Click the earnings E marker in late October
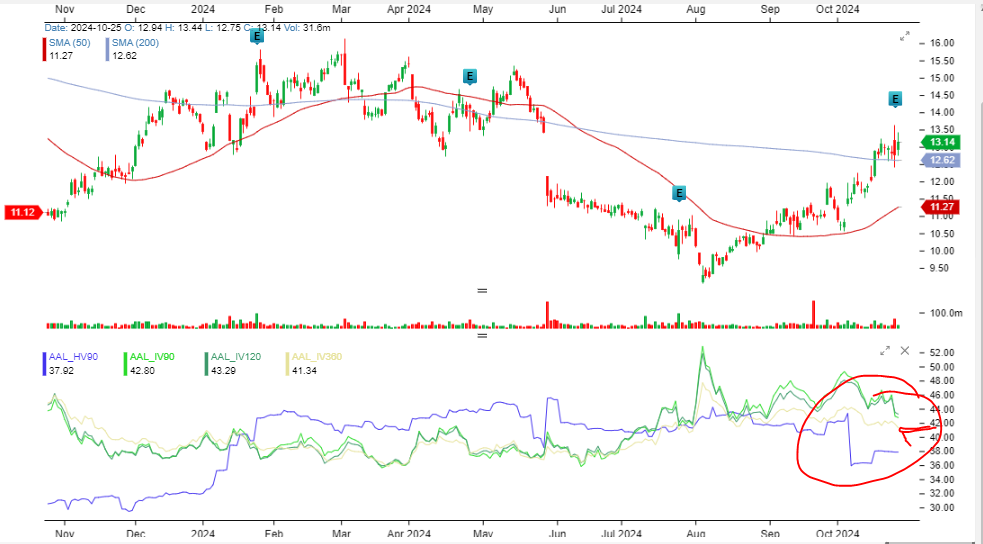 pos(895,99)
